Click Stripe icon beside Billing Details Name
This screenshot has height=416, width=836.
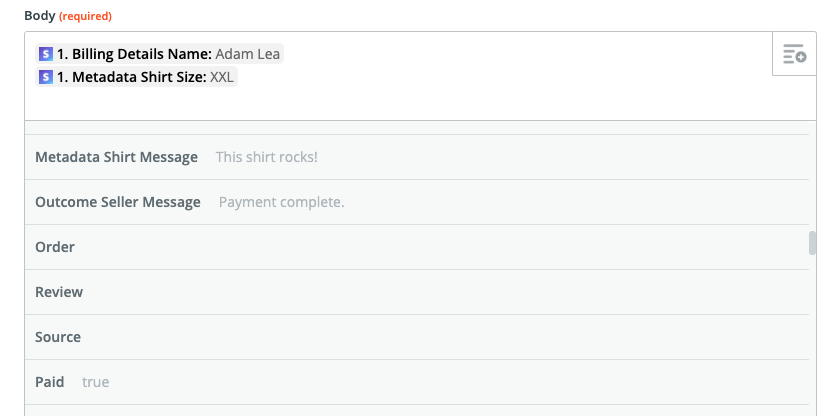(45, 54)
